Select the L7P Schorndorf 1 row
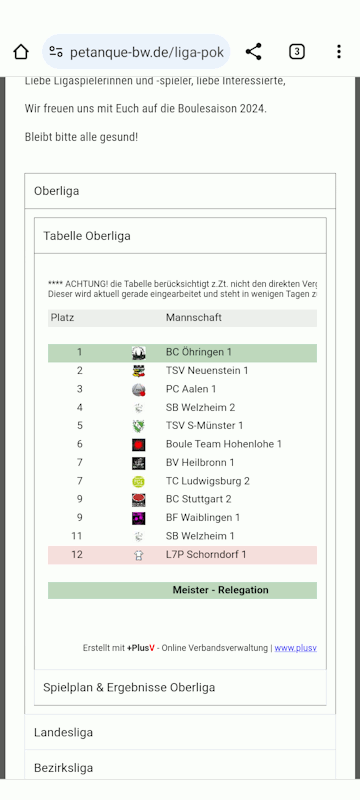360x800 pixels. pos(182,555)
